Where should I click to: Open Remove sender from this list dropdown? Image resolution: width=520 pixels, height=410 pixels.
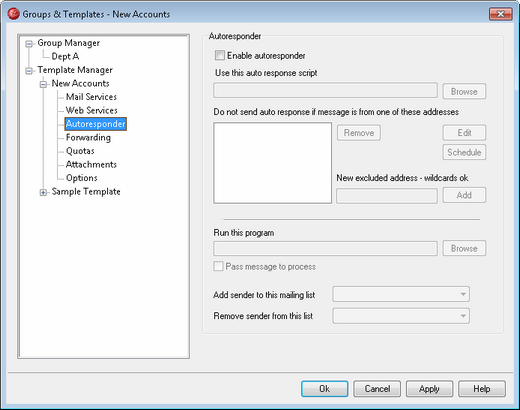point(401,316)
